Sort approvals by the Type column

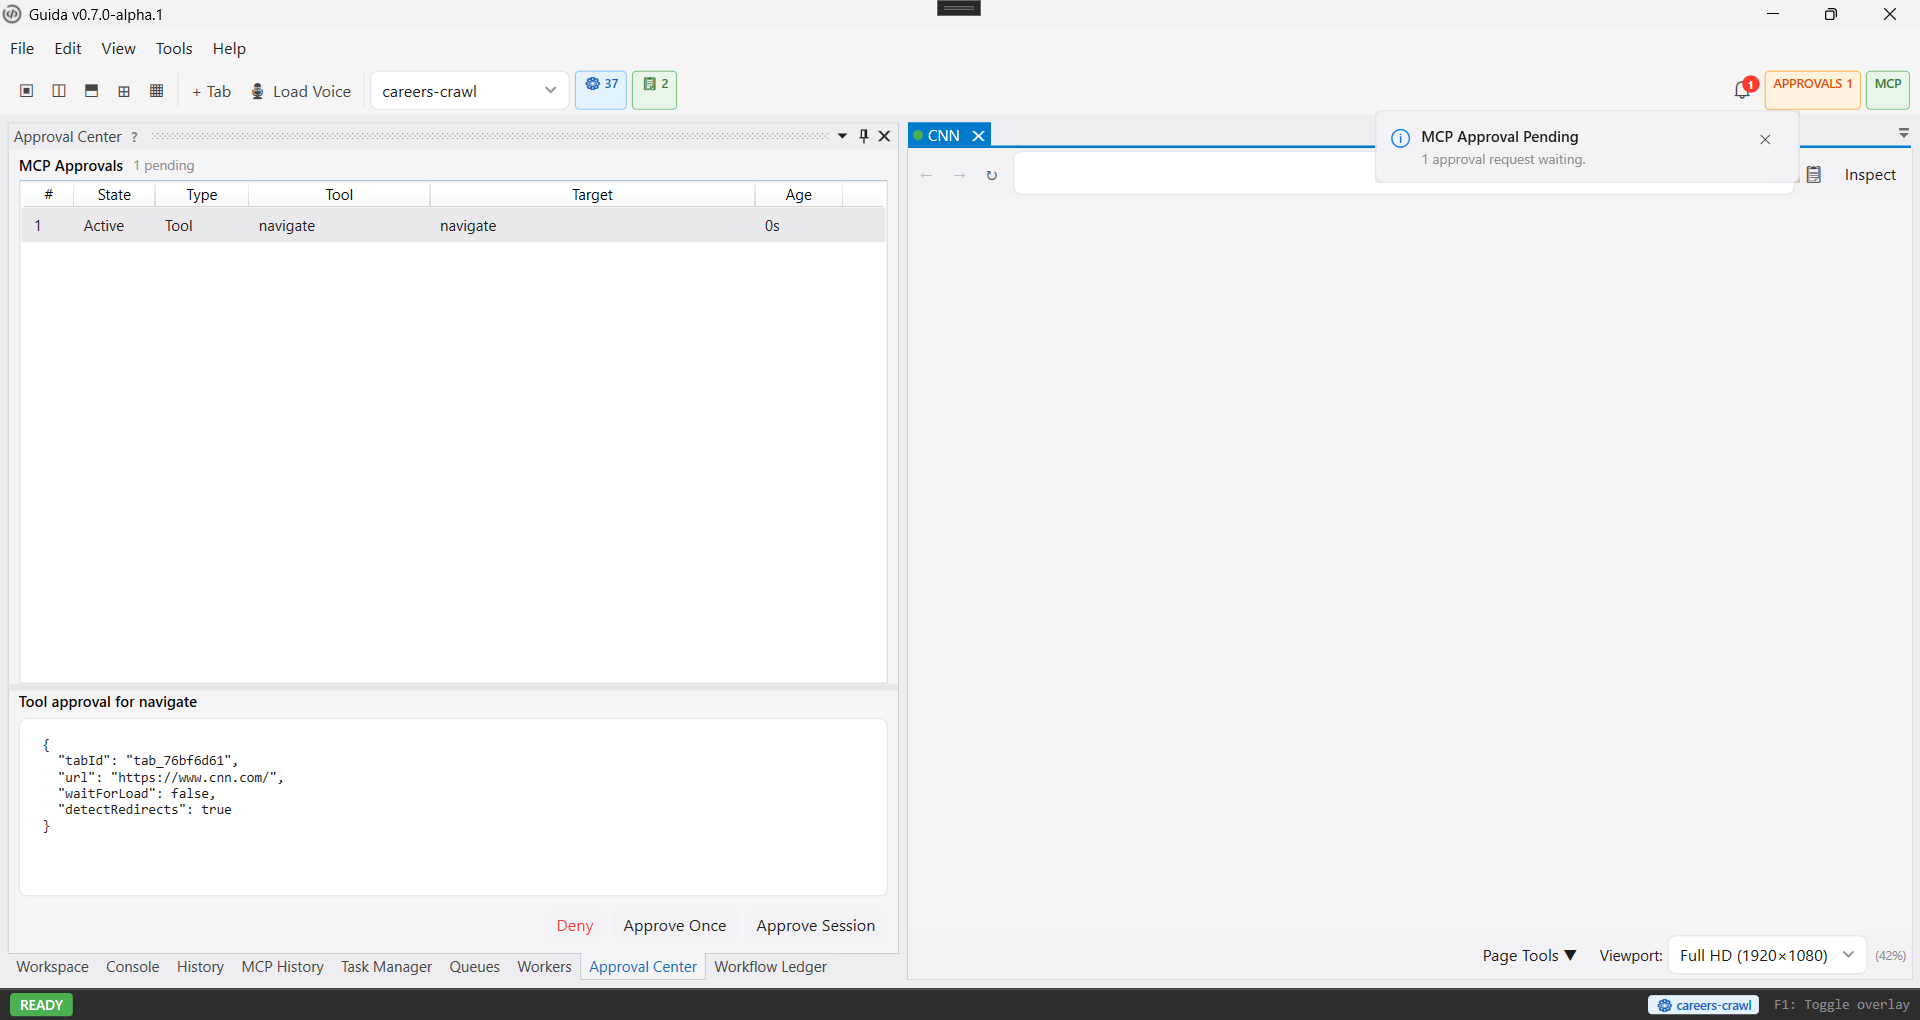click(x=202, y=194)
